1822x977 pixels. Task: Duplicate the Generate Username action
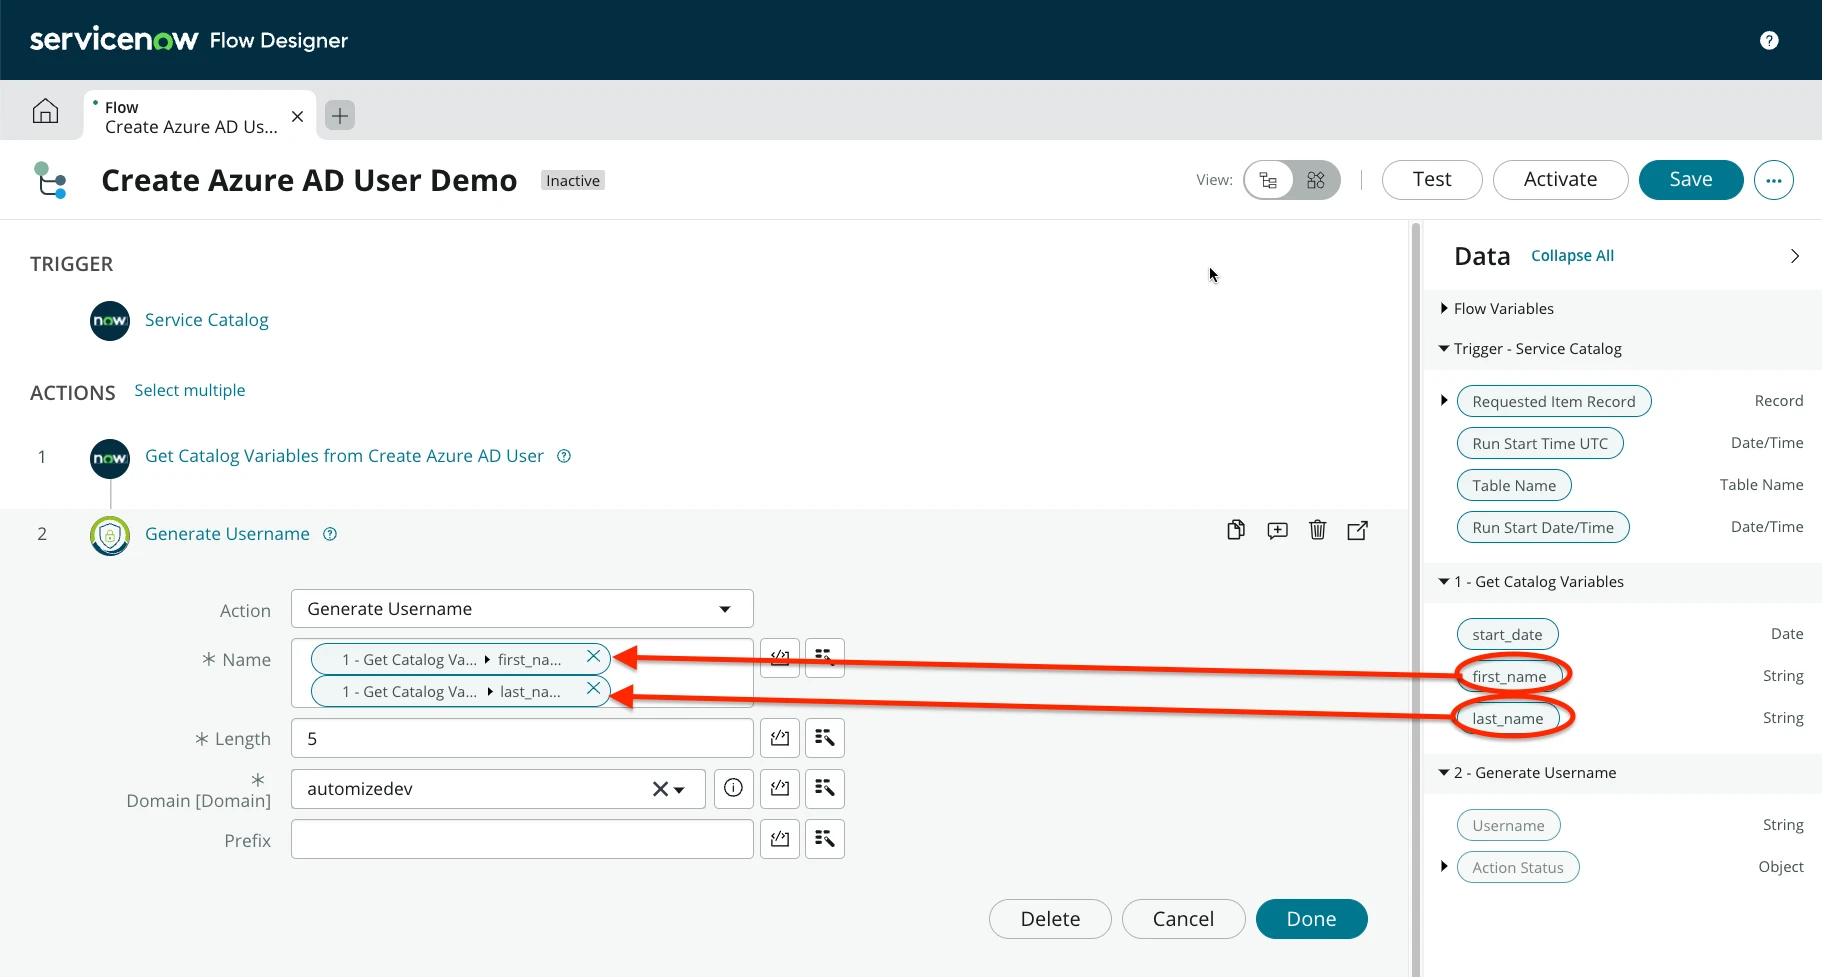tap(1236, 530)
